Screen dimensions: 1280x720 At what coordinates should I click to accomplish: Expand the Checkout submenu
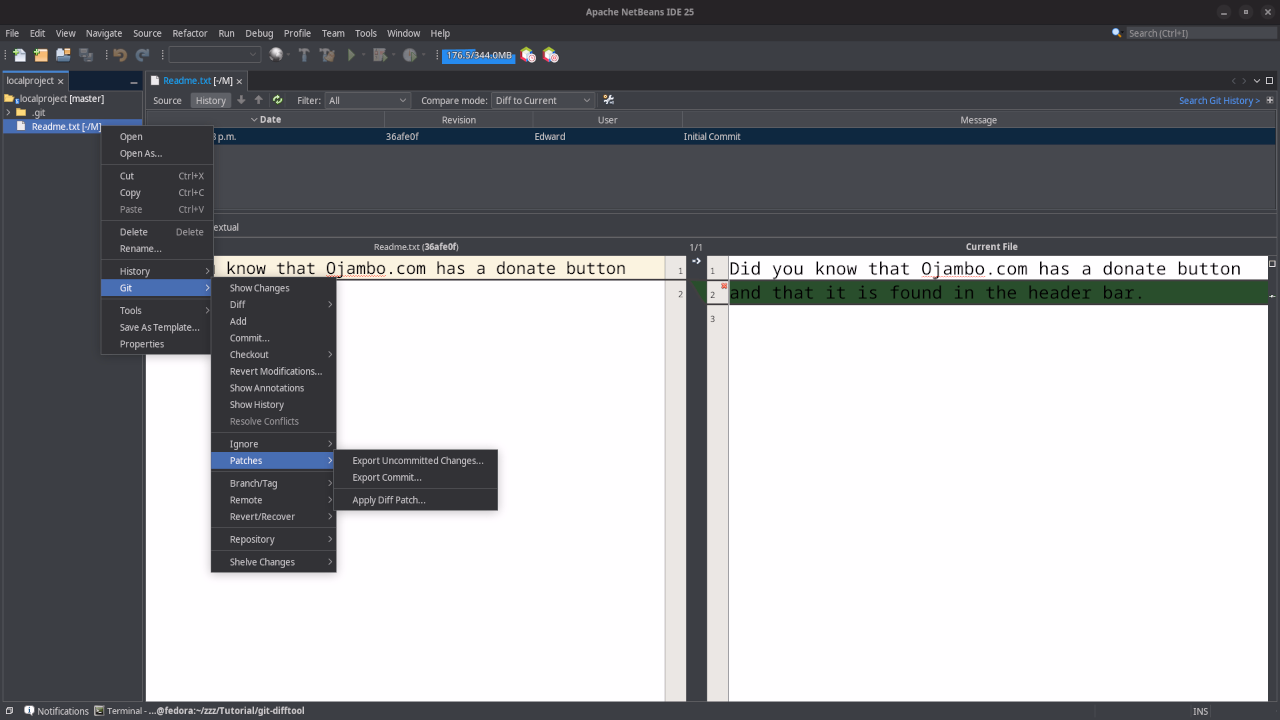point(273,354)
